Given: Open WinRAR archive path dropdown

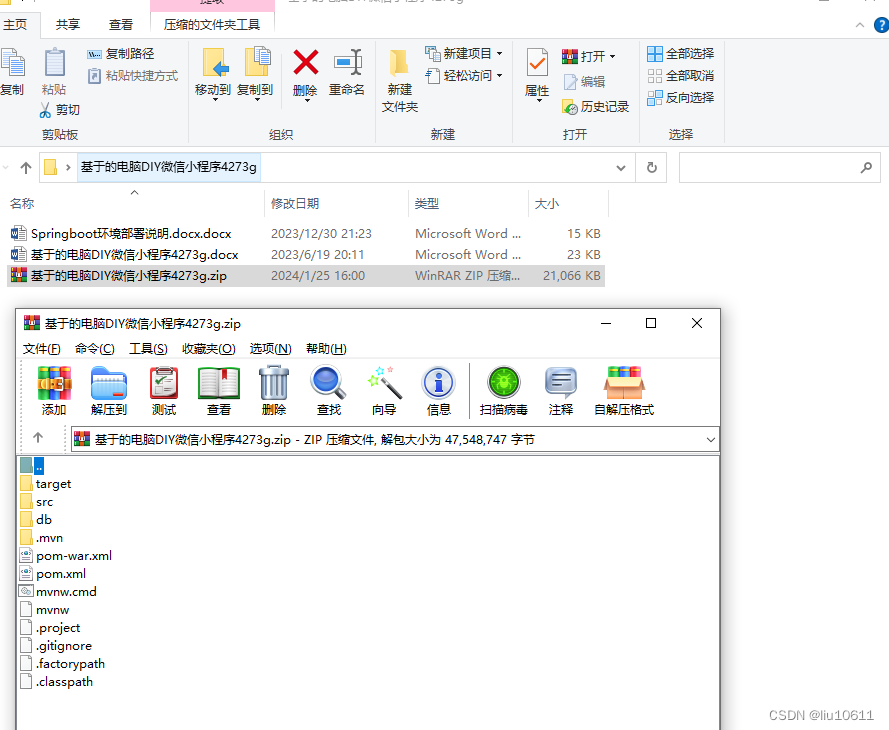Looking at the screenshot, I should [x=710, y=440].
